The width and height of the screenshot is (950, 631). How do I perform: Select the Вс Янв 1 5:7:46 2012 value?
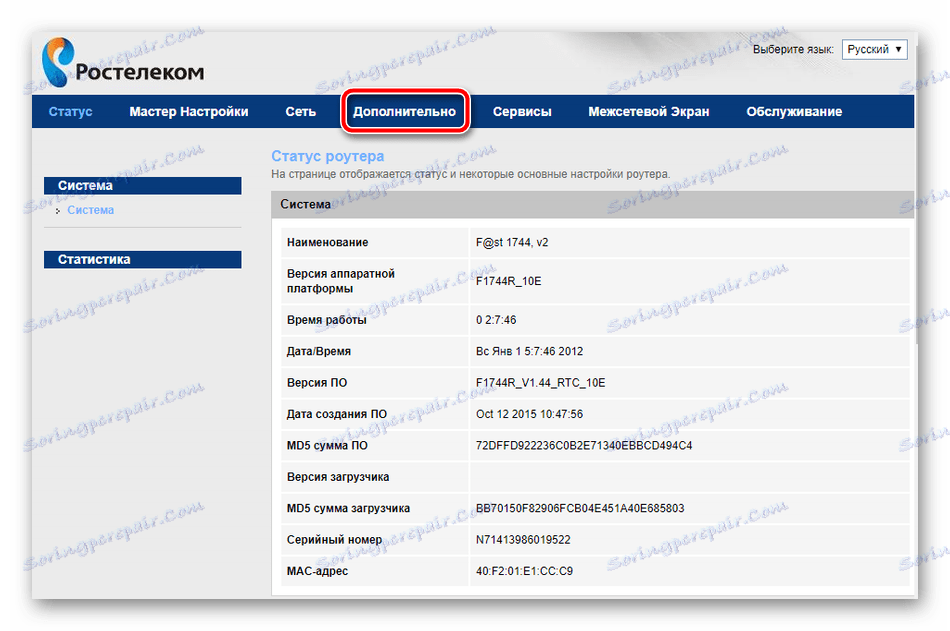pyautogui.click(x=530, y=352)
